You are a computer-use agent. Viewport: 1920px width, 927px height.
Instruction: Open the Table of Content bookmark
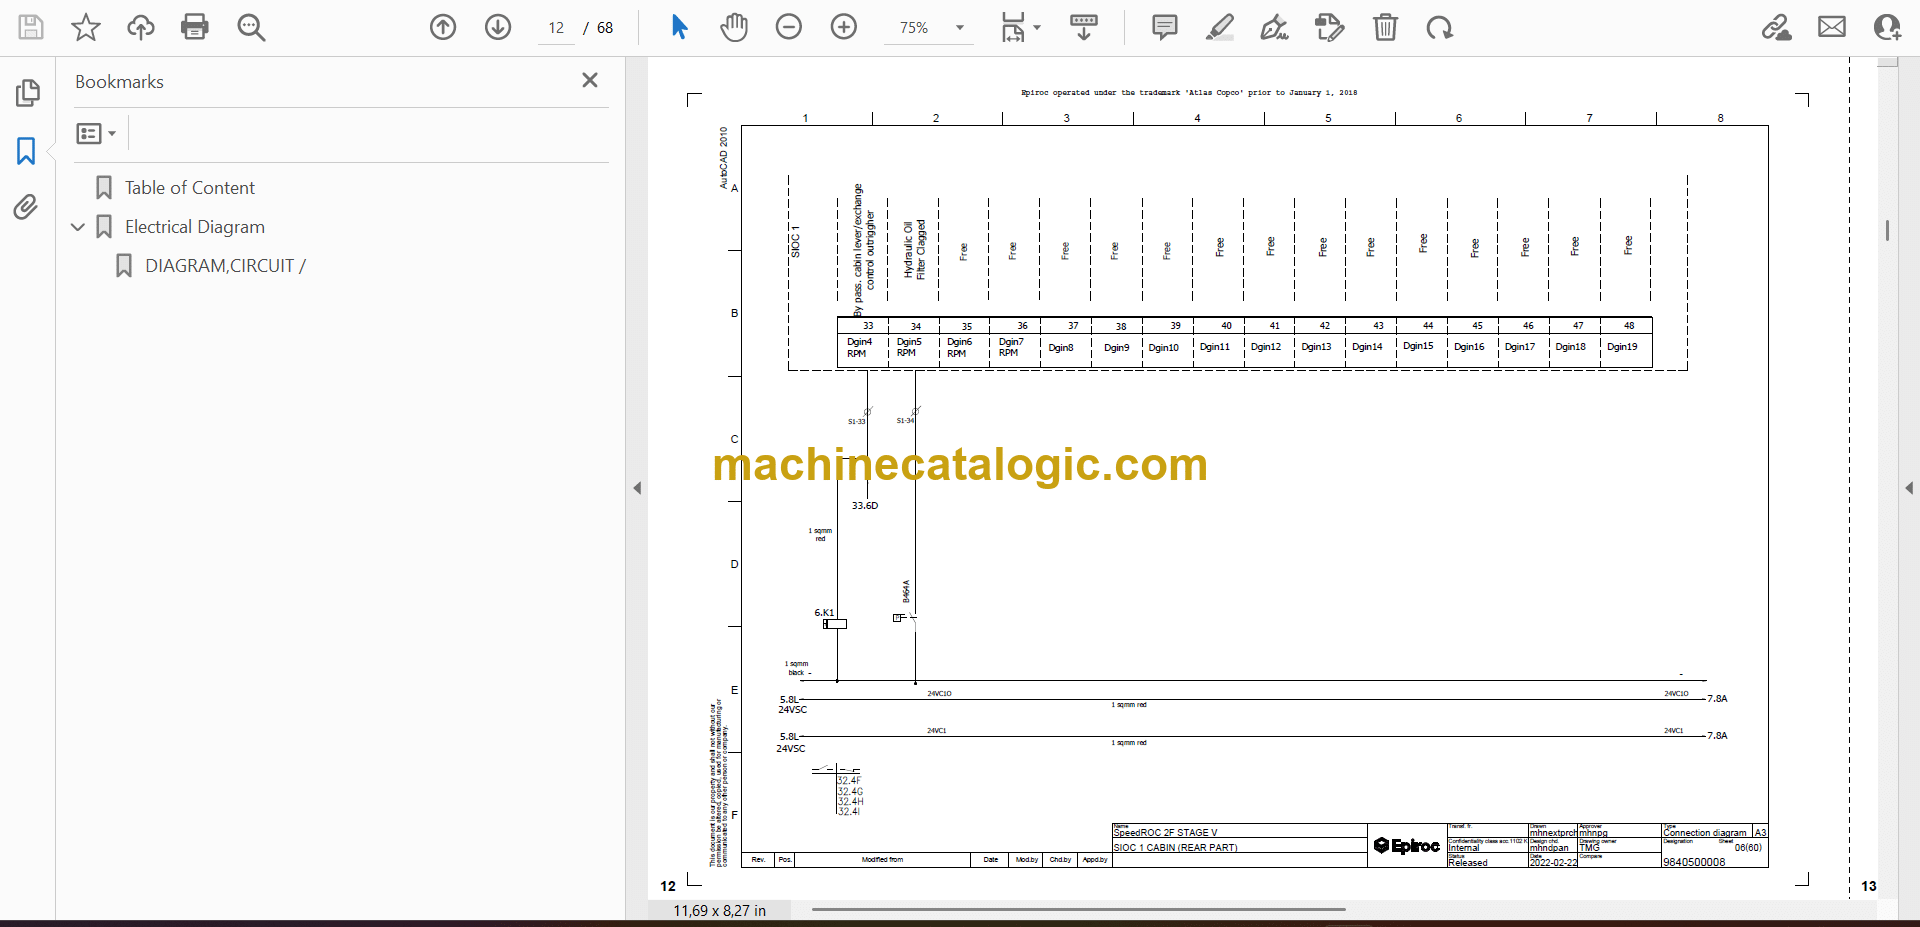tap(189, 188)
